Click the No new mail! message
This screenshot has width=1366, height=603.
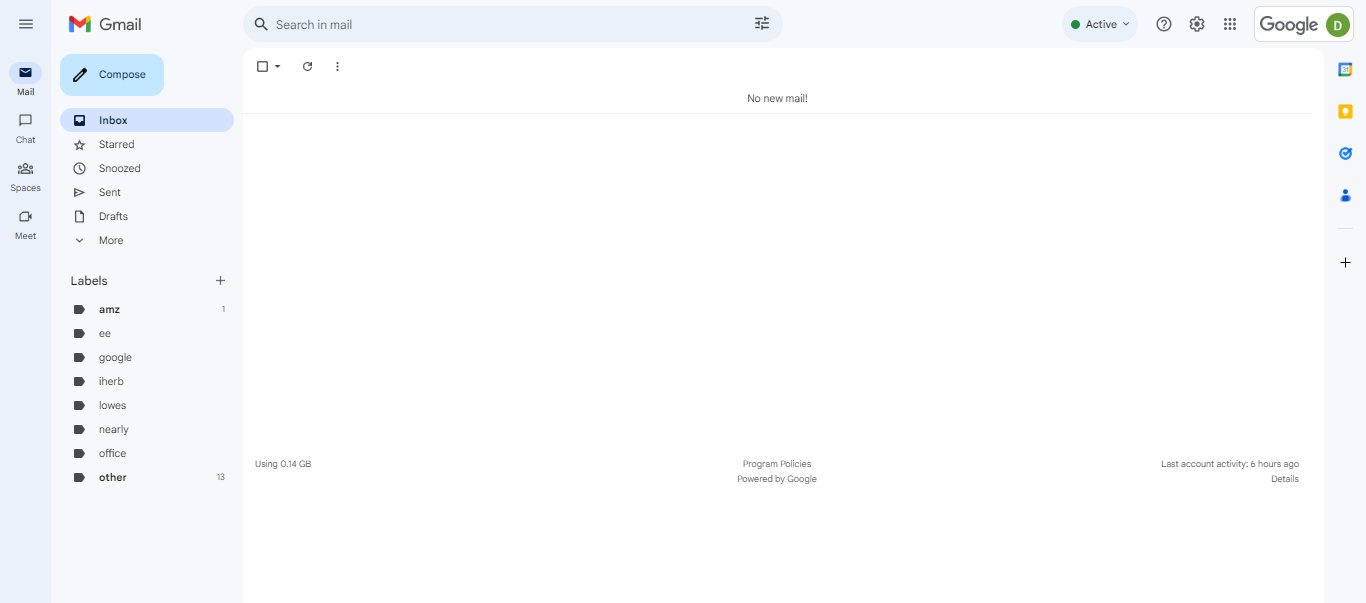tap(777, 98)
